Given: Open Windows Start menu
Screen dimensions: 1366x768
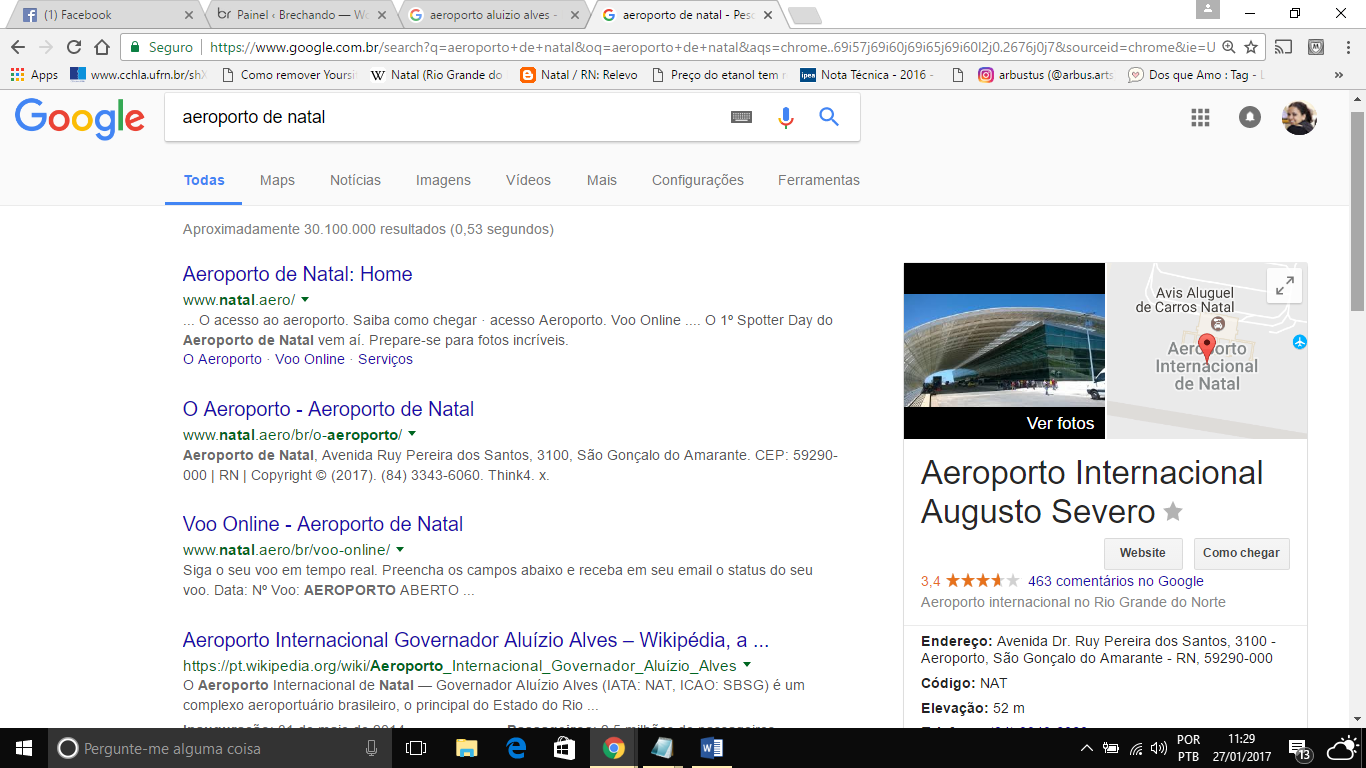Looking at the screenshot, I should point(24,748).
